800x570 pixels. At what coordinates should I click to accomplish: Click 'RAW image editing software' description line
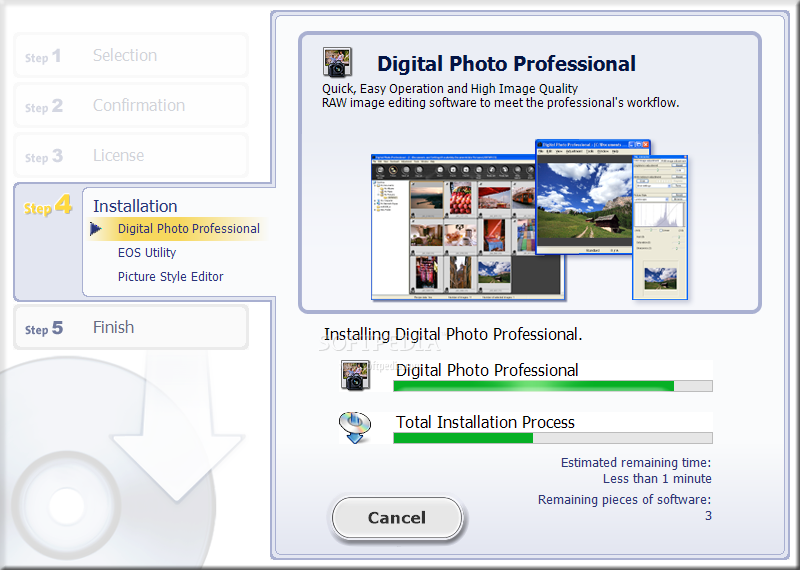501,103
